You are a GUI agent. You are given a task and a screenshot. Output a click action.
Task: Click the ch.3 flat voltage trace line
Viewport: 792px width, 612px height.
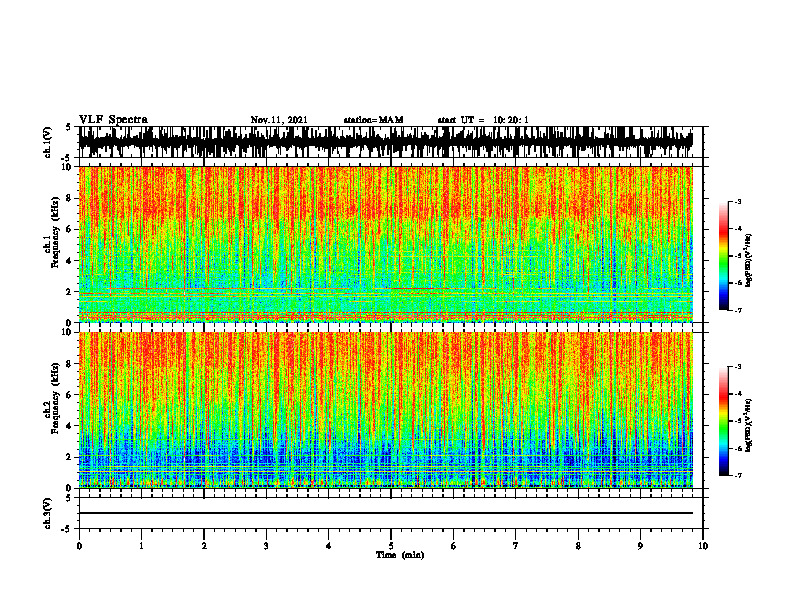(x=386, y=513)
